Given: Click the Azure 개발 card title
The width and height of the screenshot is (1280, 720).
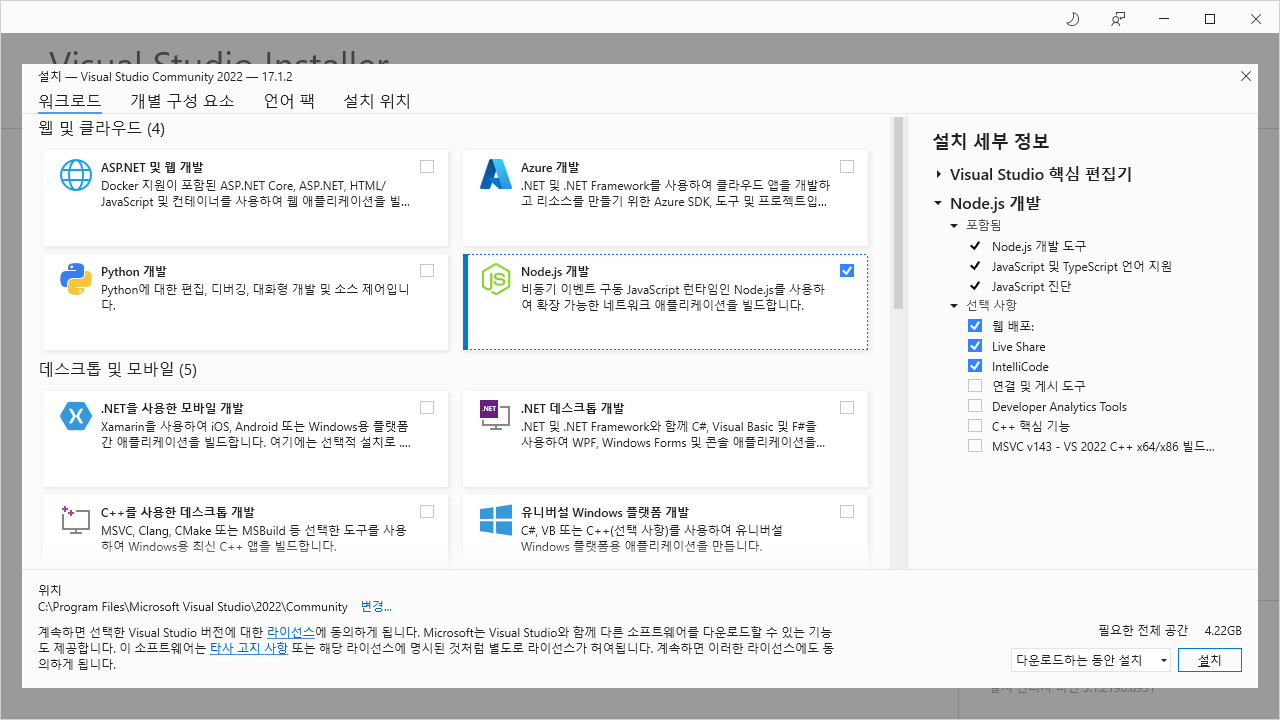Looking at the screenshot, I should click(550, 167).
